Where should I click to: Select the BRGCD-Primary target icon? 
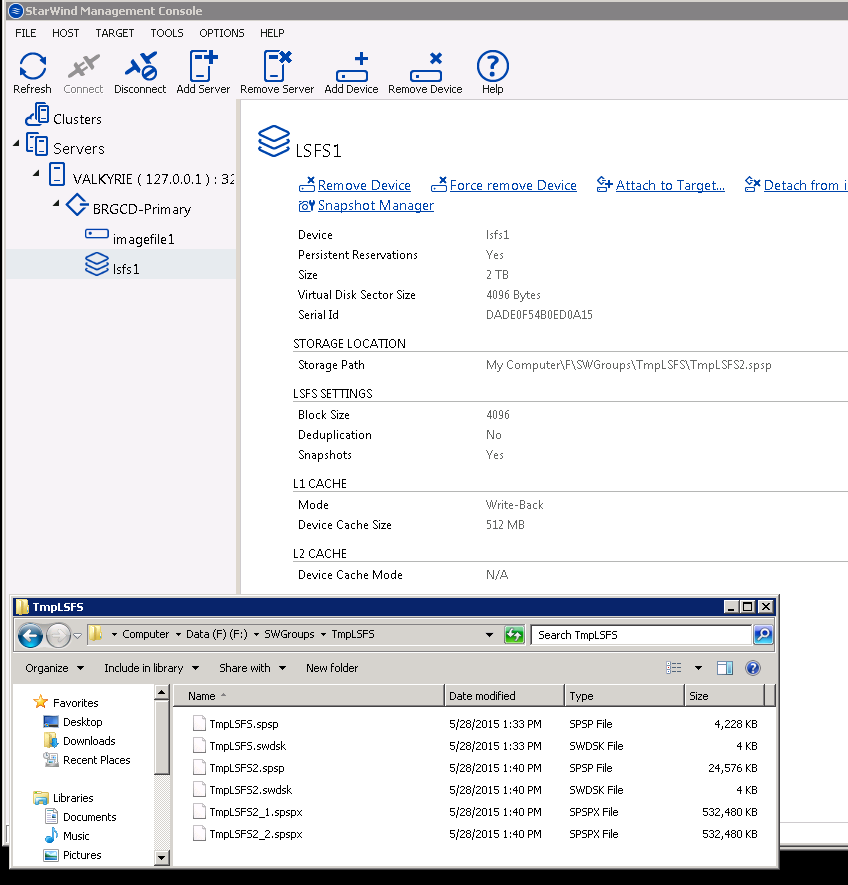77,204
